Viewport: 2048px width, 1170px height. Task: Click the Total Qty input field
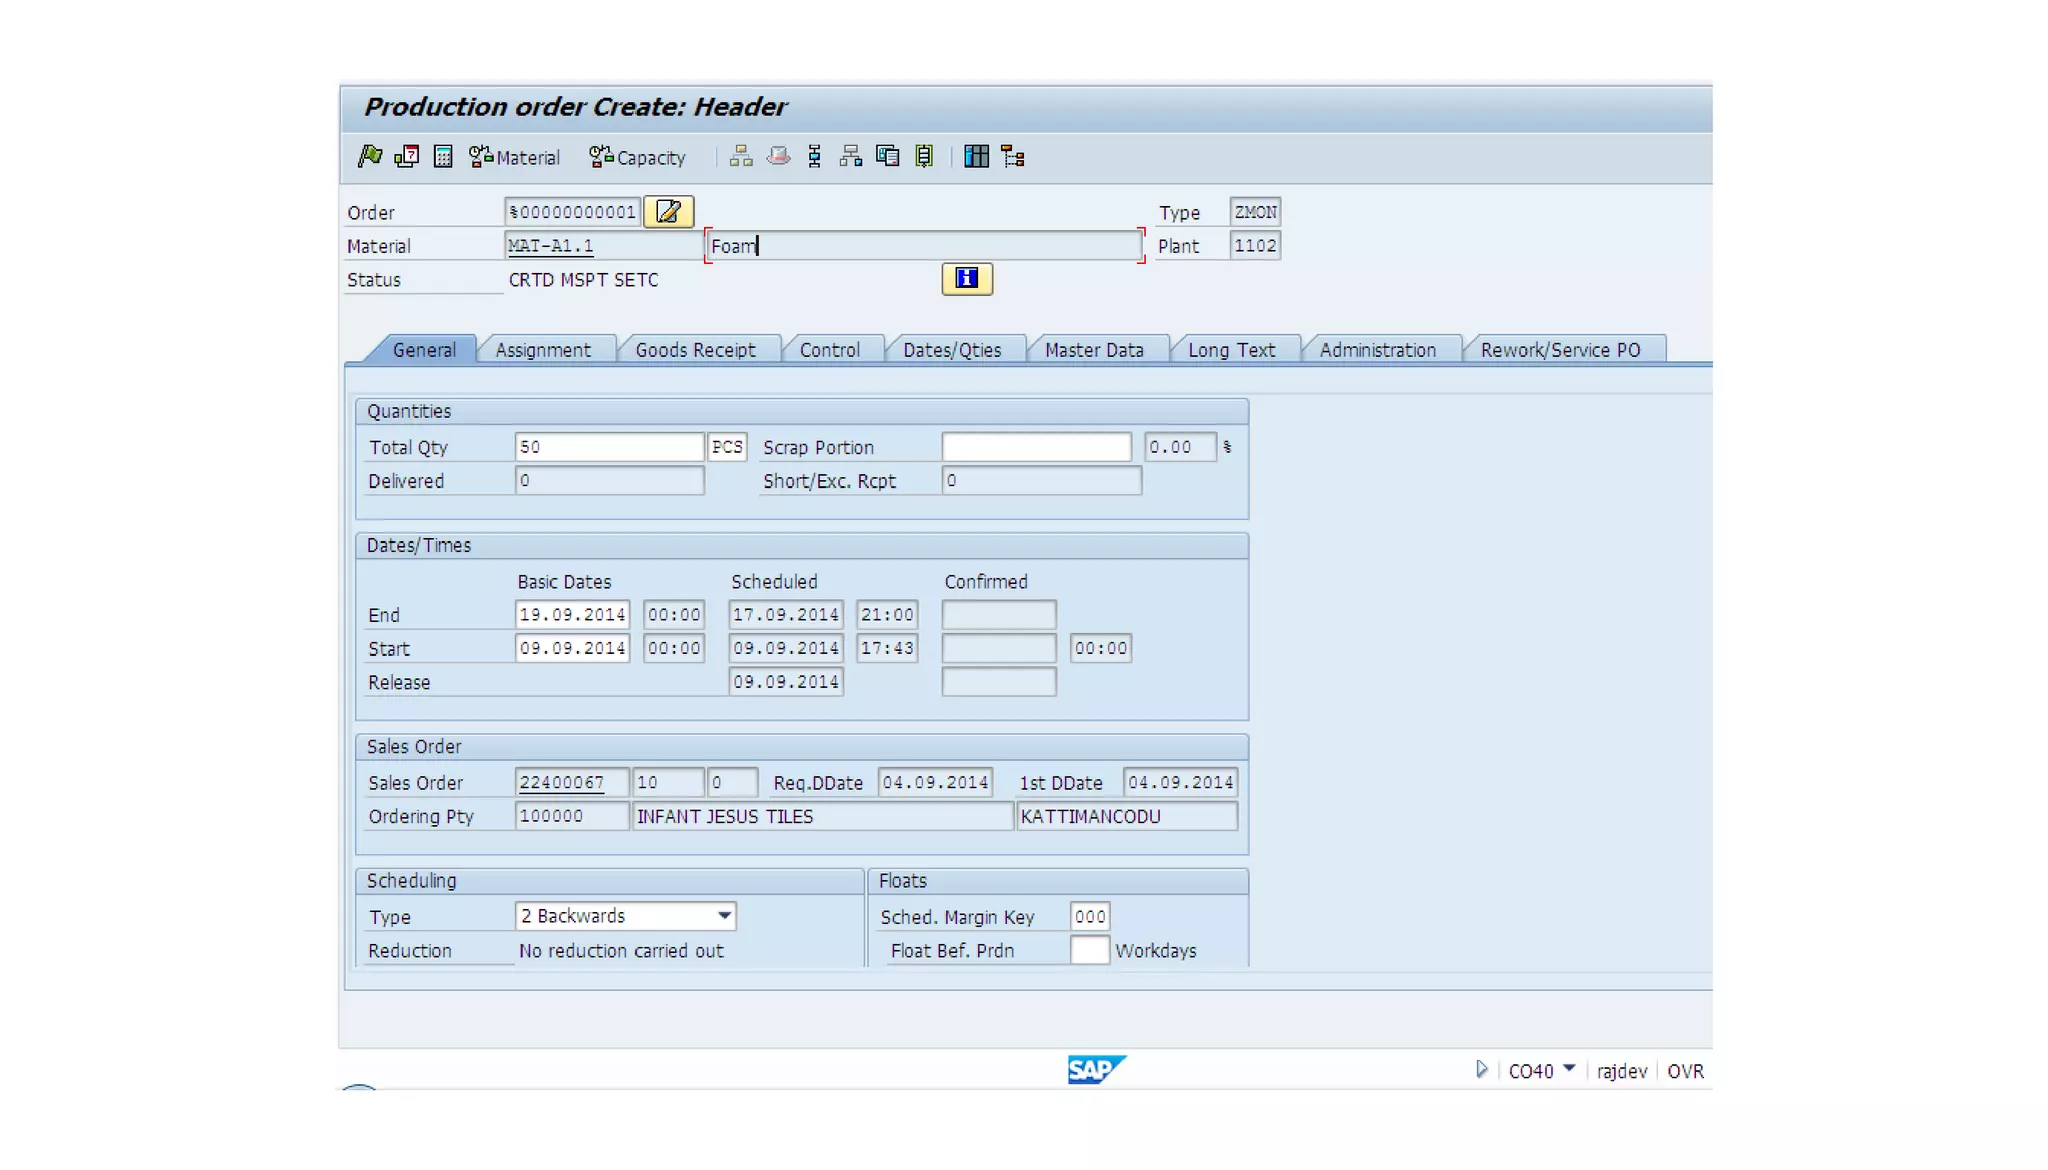608,447
